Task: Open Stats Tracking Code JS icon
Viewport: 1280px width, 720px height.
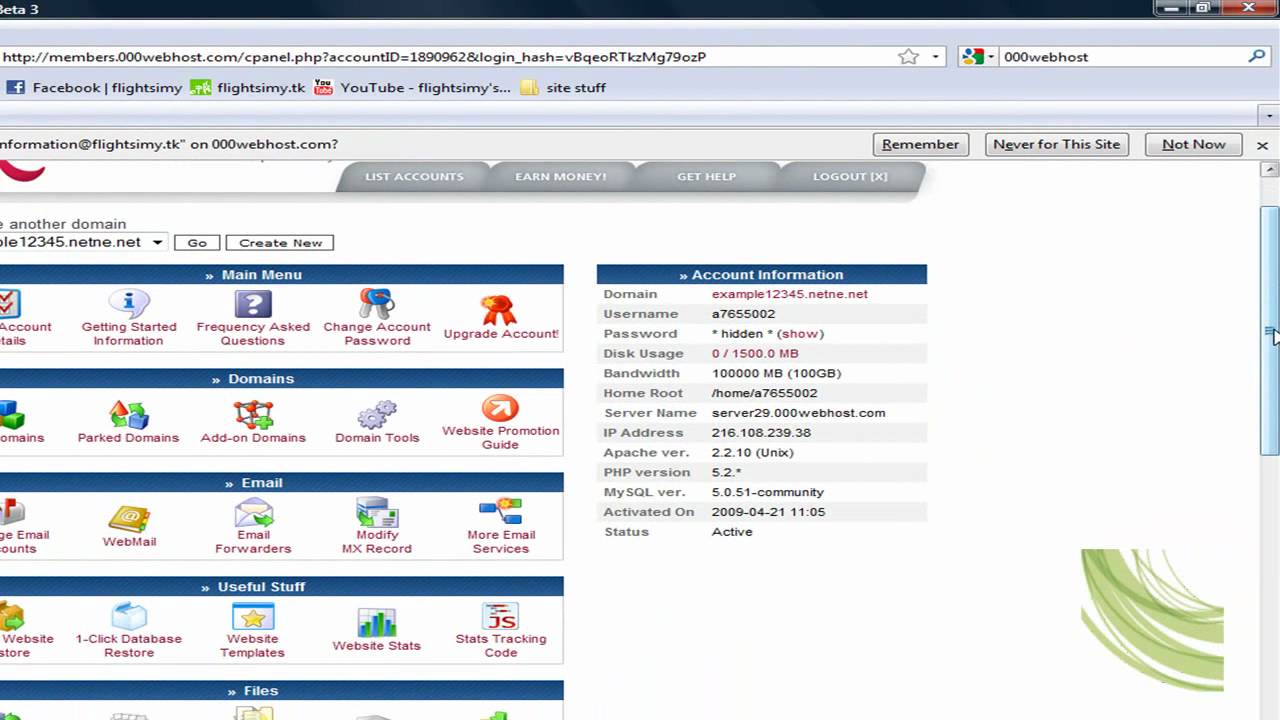Action: click(x=500, y=616)
